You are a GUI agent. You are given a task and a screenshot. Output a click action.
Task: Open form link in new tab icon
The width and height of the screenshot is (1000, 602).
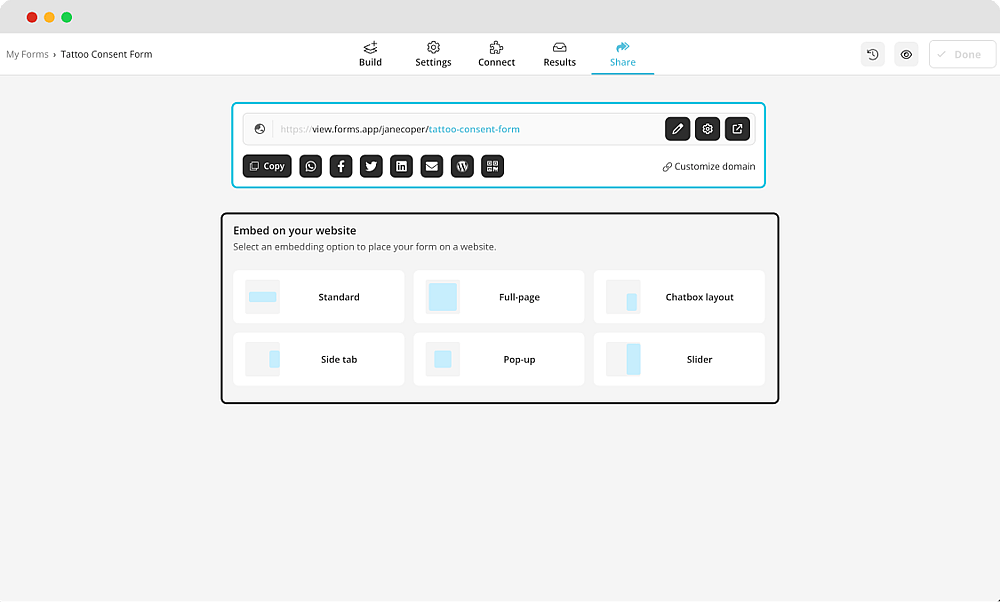(x=737, y=129)
